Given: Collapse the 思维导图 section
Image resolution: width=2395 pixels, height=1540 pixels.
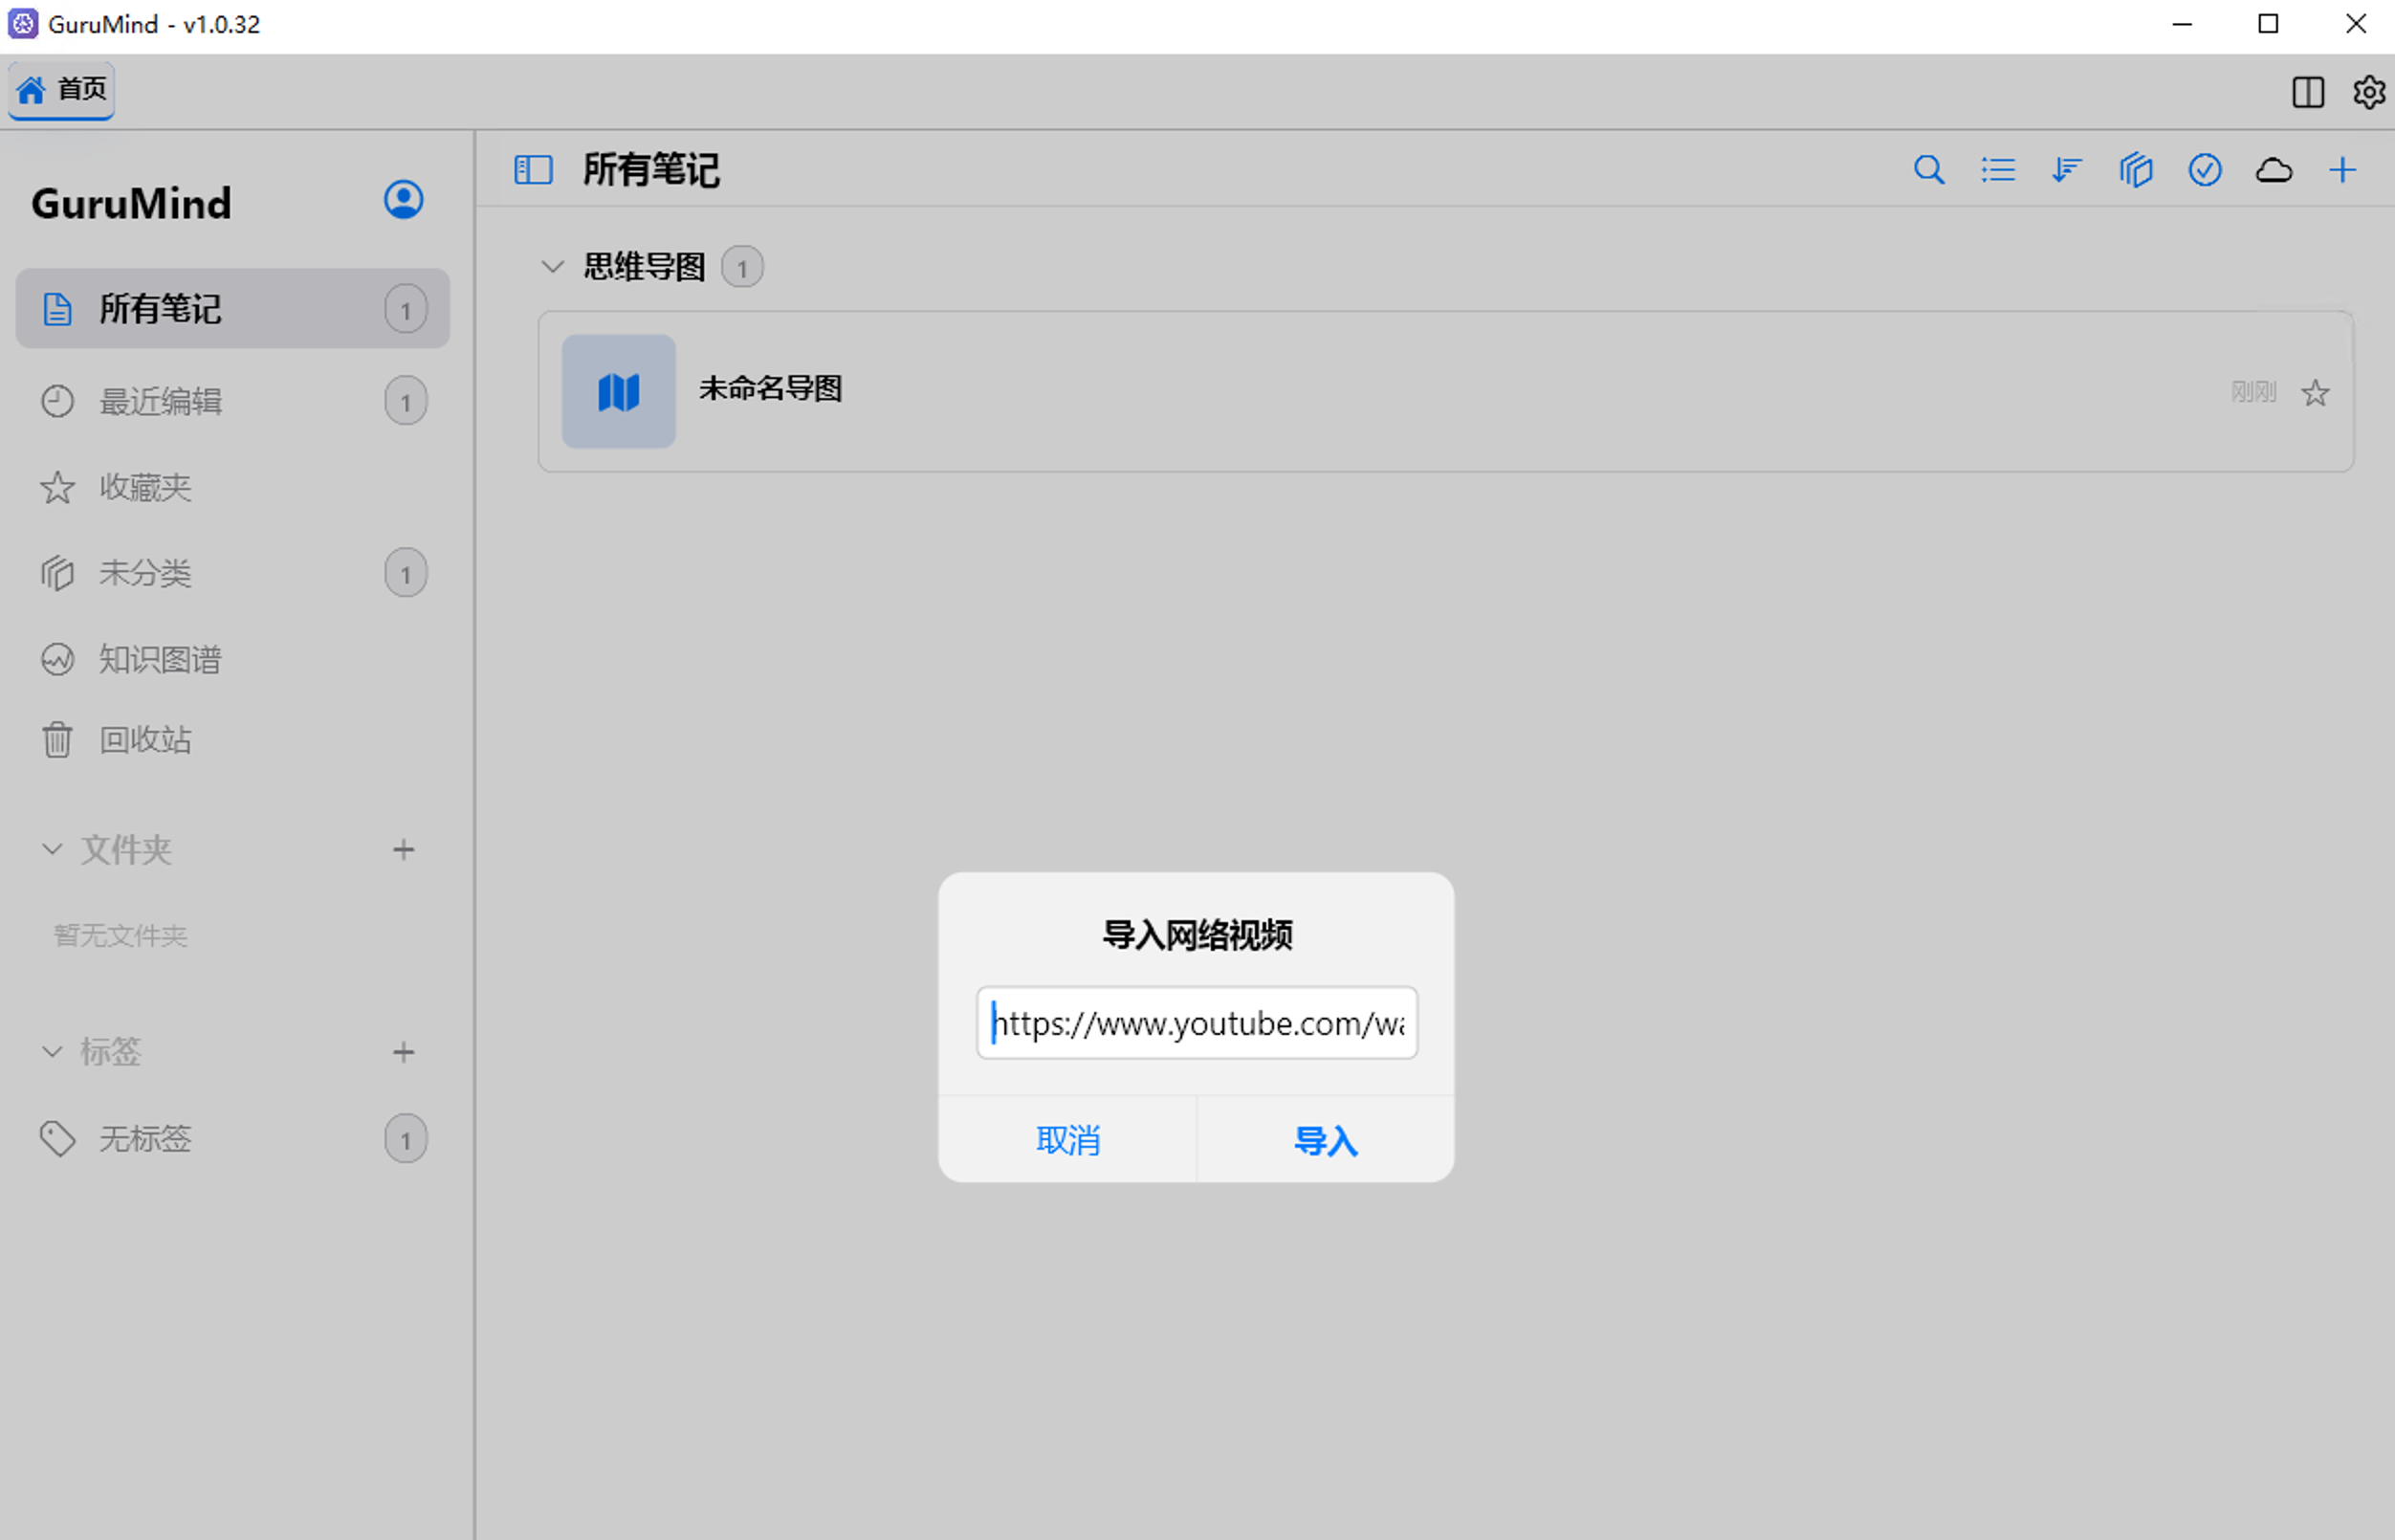Looking at the screenshot, I should click(x=551, y=266).
